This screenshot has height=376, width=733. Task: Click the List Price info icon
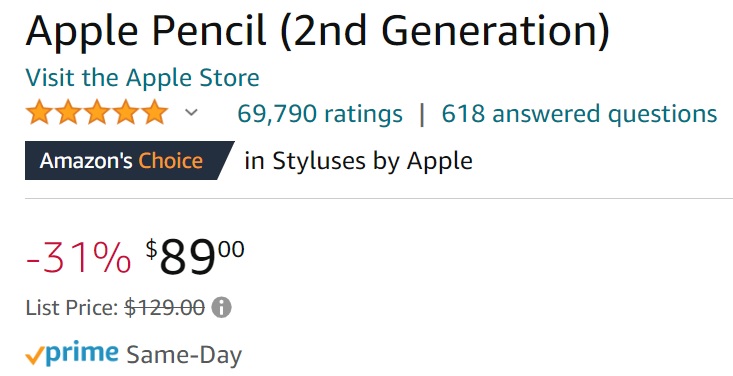tap(221, 308)
